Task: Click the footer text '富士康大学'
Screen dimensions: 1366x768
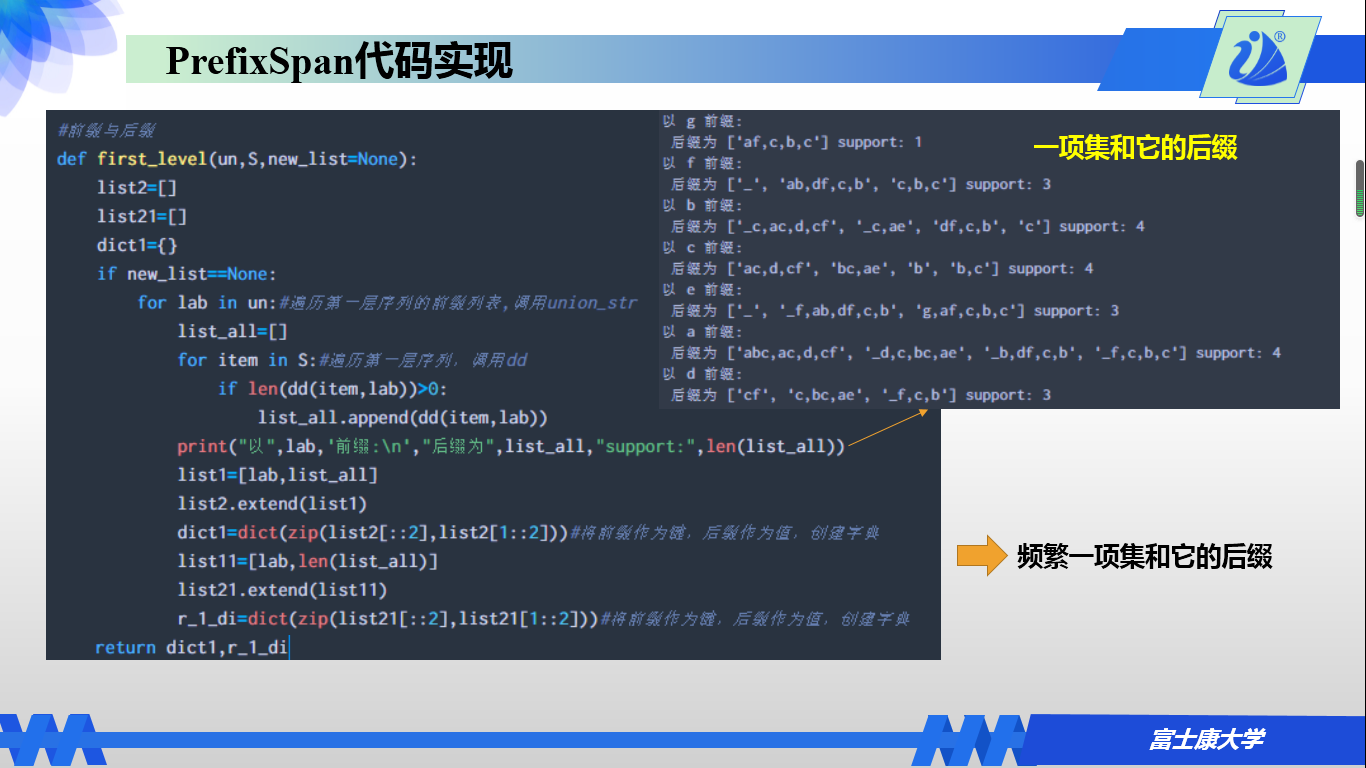Action: click(x=1207, y=740)
